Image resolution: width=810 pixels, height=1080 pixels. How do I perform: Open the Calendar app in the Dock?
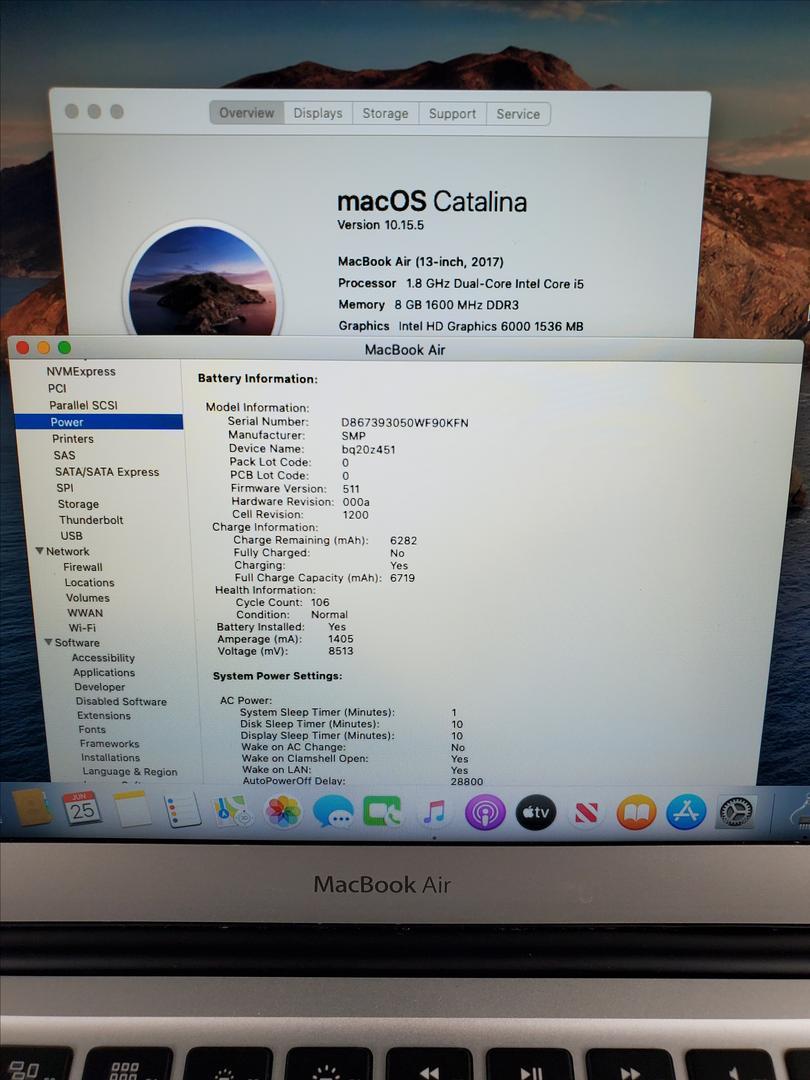point(81,809)
